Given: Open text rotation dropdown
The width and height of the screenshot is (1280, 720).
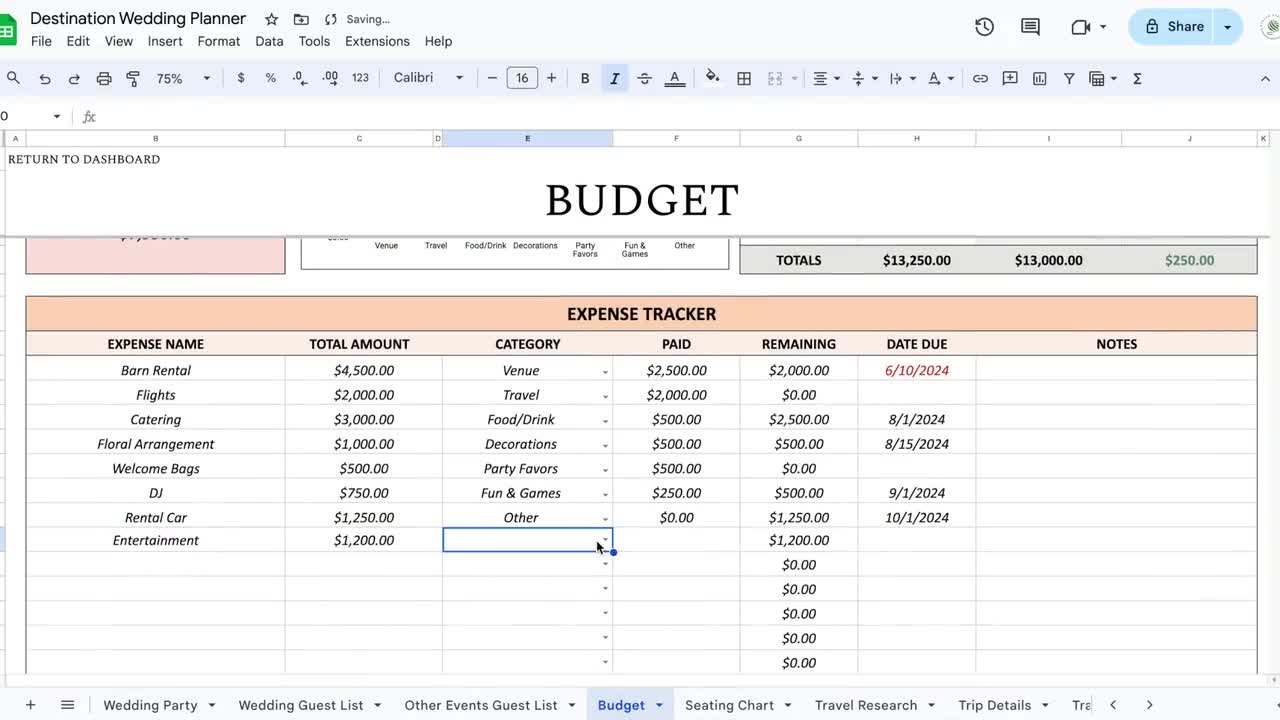Looking at the screenshot, I should [940, 78].
